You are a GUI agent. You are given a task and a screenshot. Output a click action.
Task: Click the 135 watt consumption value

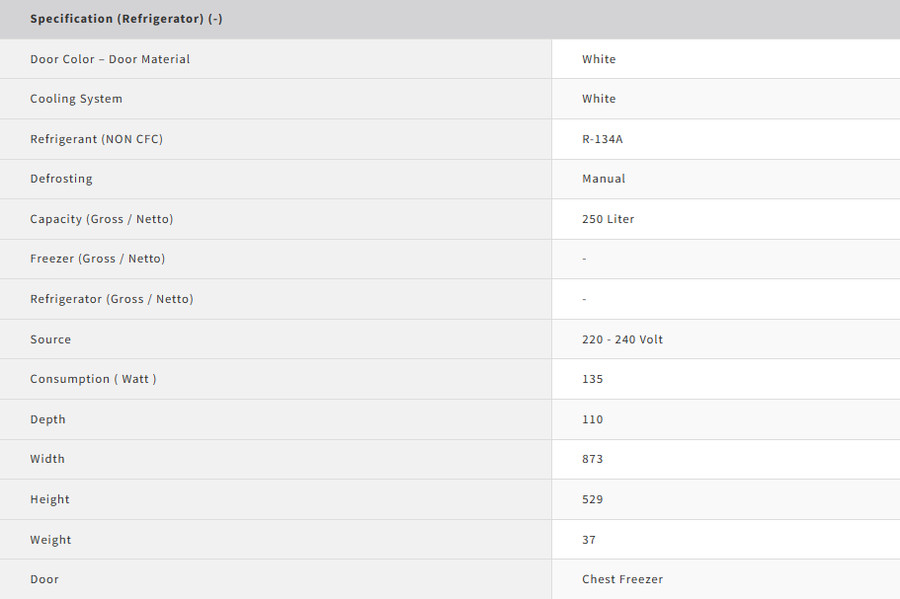pos(592,379)
